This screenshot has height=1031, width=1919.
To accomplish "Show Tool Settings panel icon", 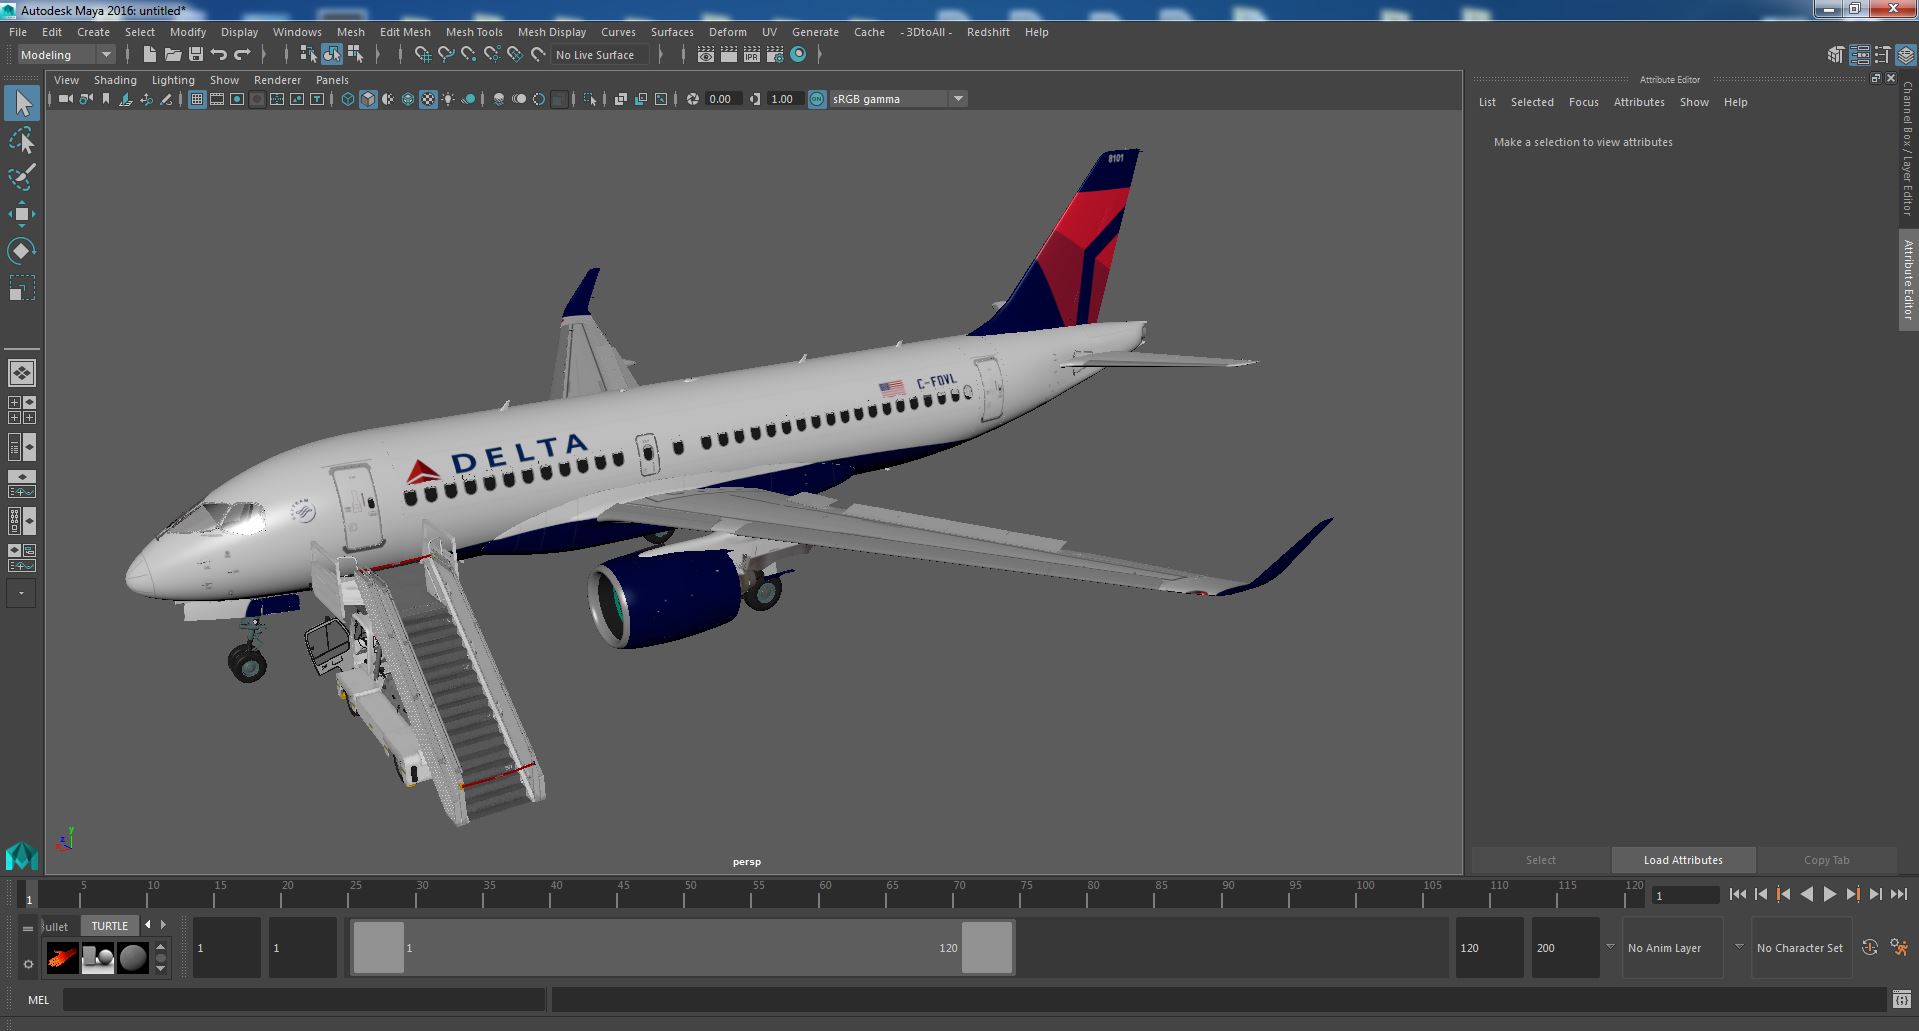I will tap(1882, 55).
